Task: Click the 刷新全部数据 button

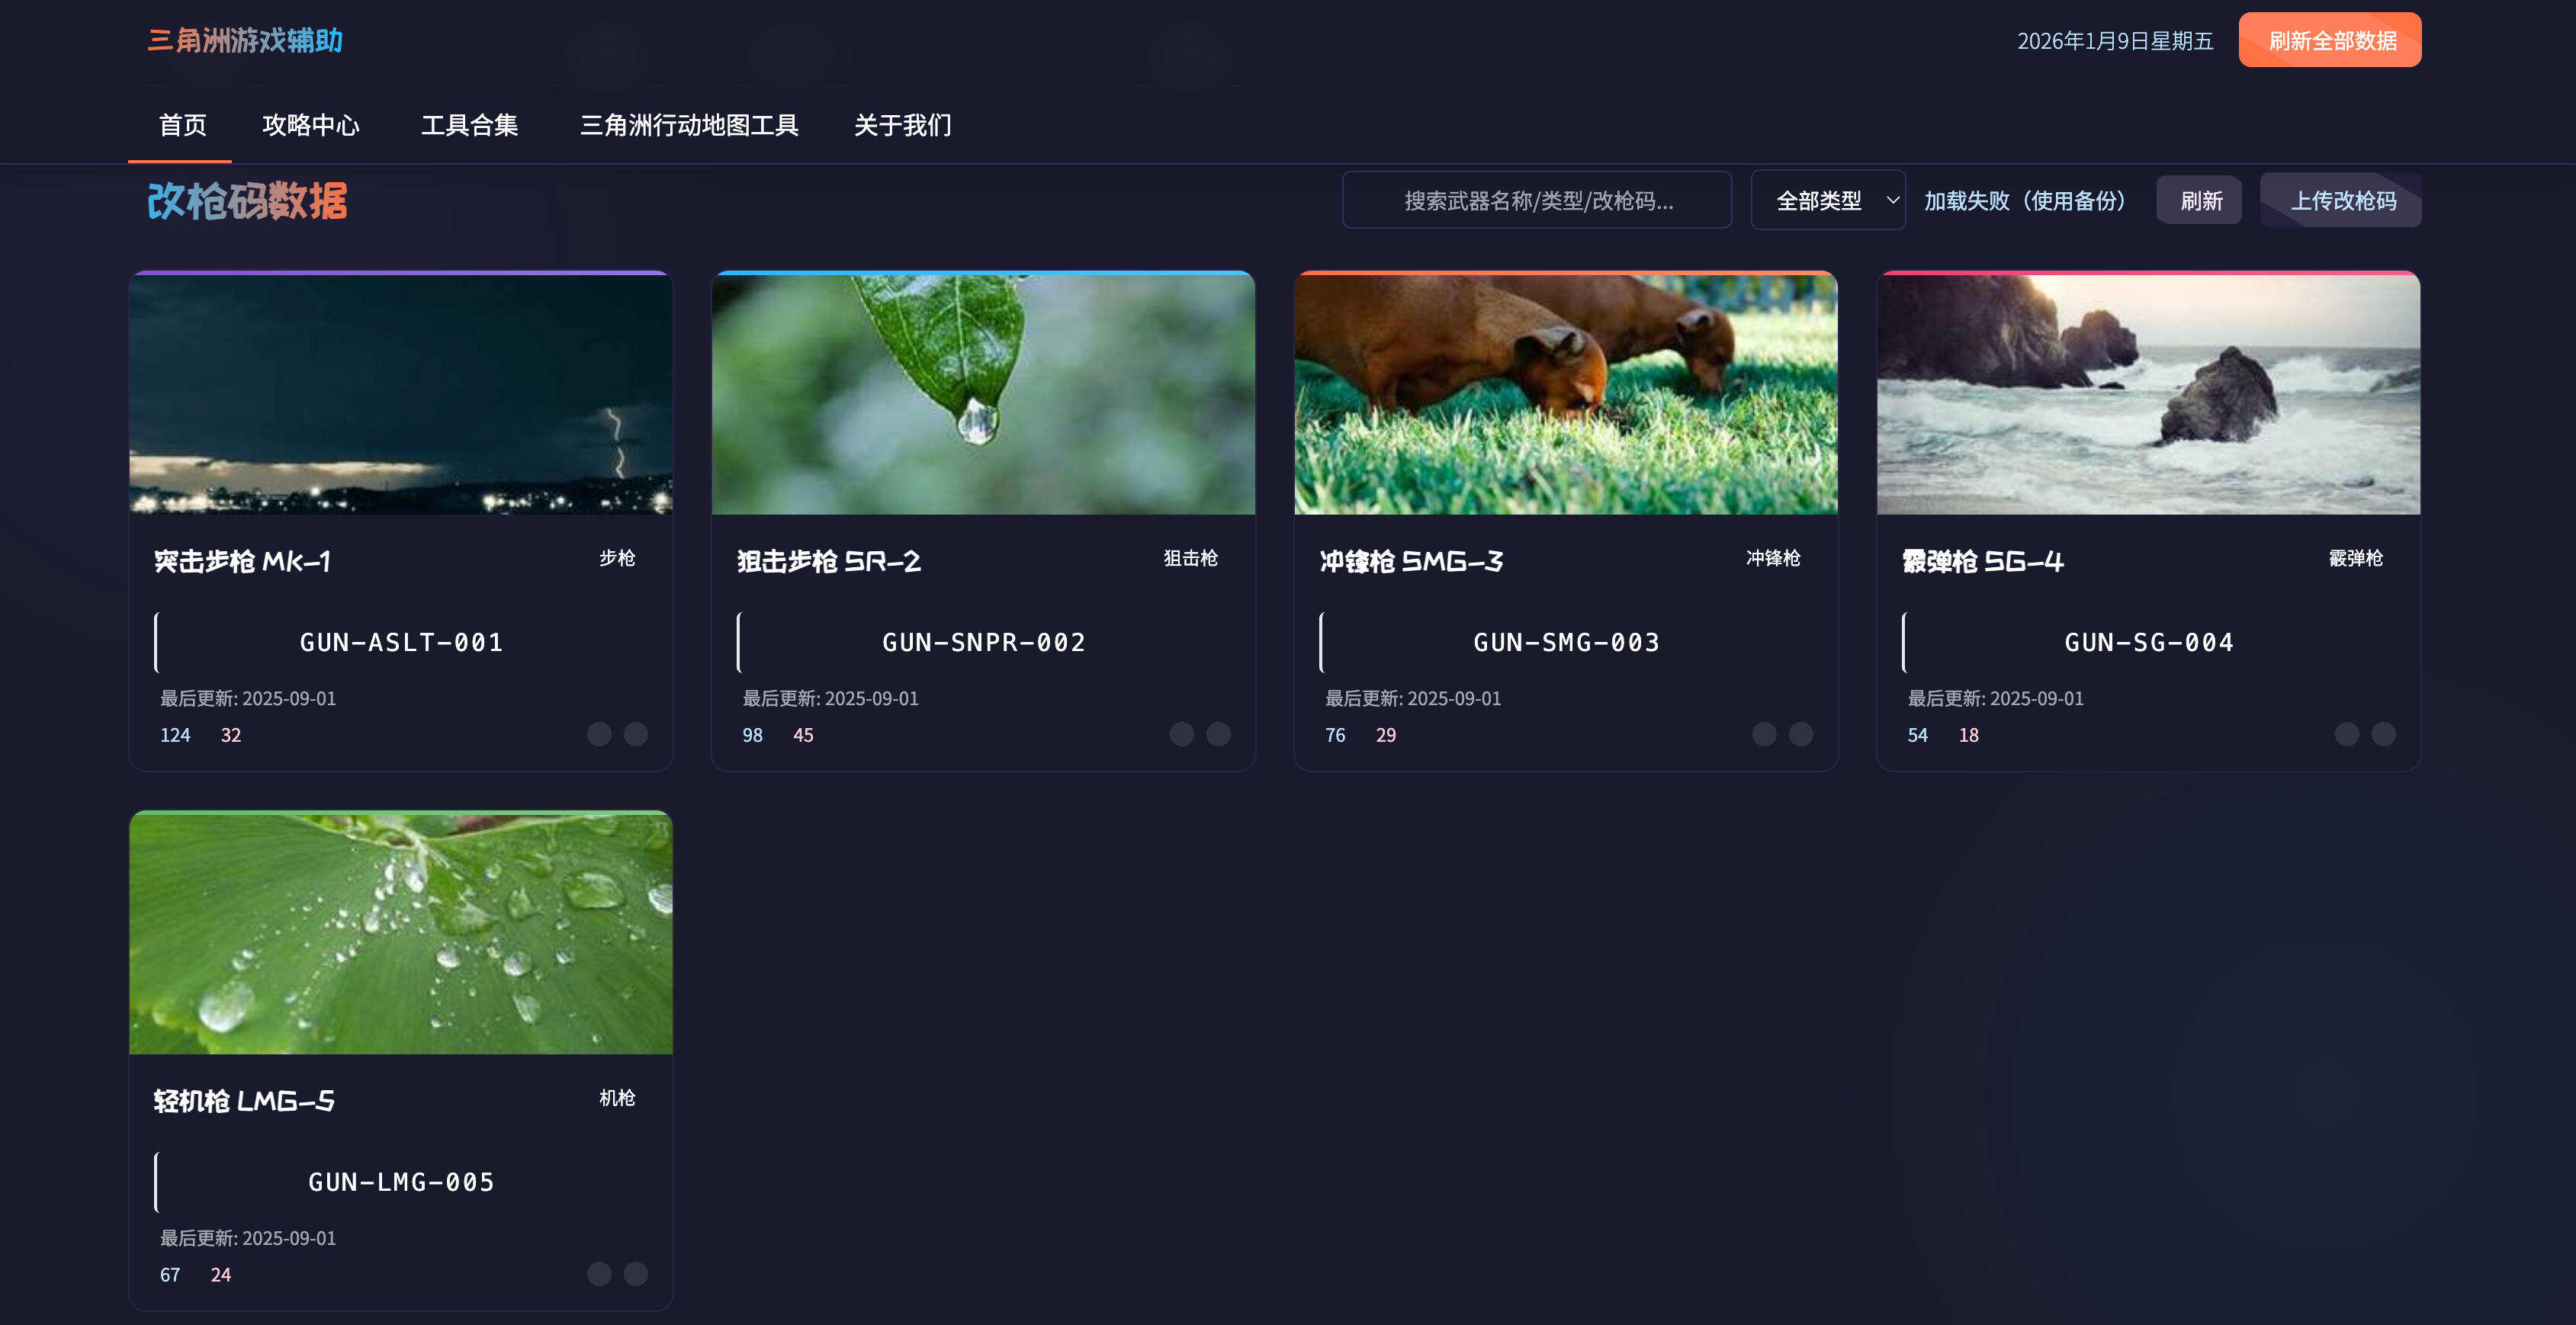Action: 2330,41
